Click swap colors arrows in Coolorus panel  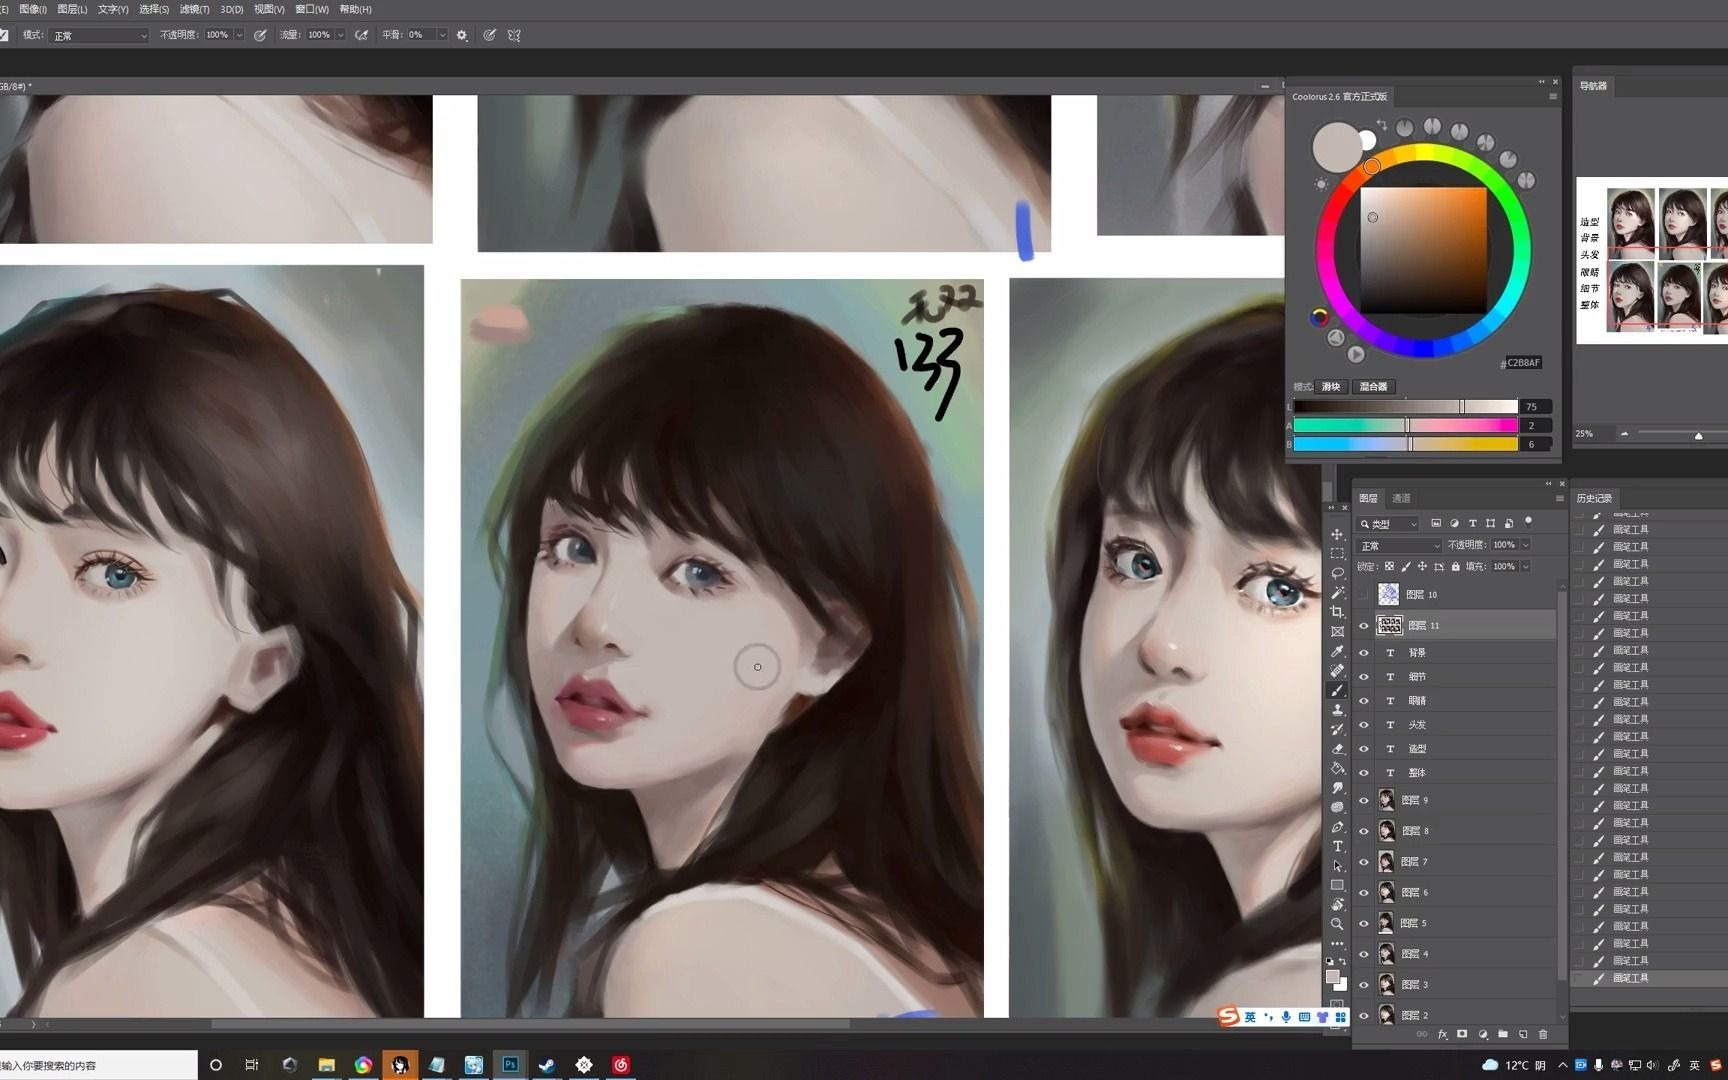pos(1381,125)
